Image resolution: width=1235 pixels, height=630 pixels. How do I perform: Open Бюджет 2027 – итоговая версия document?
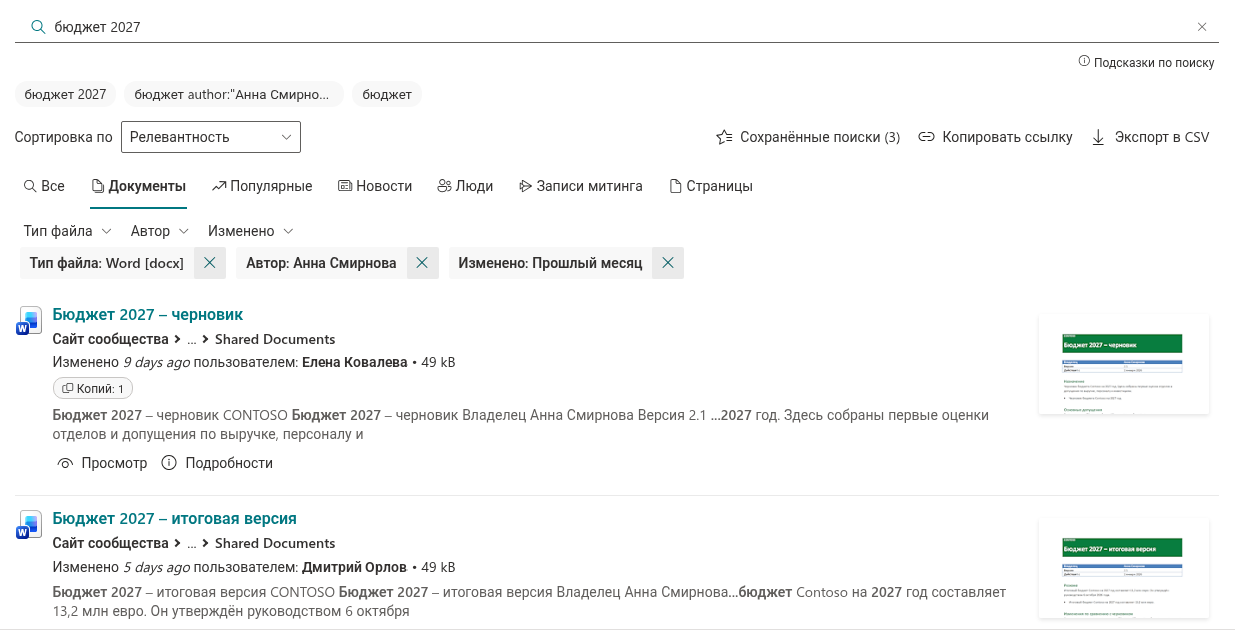coord(175,519)
